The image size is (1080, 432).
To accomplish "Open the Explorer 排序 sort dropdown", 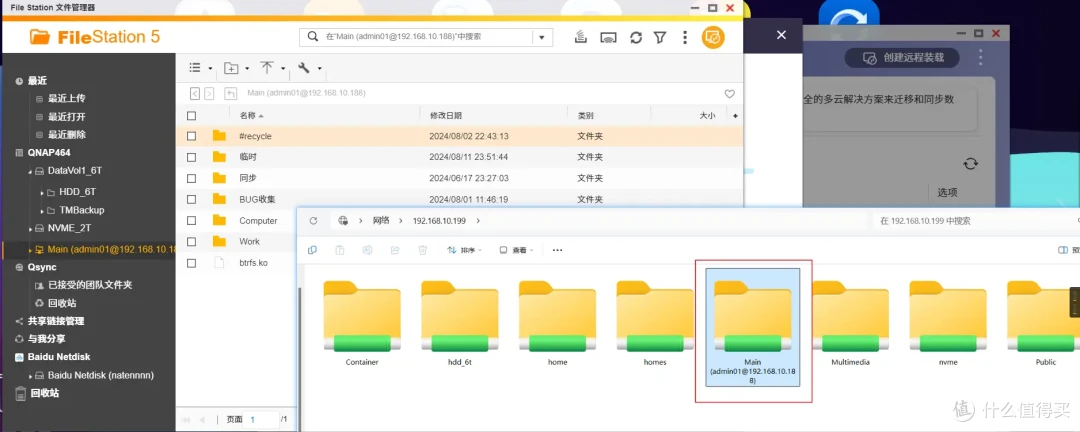I will coord(464,250).
